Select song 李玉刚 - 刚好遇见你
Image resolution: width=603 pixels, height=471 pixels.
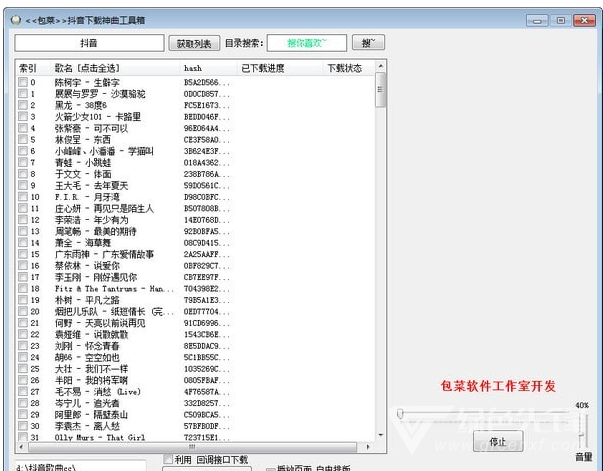tap(96, 277)
